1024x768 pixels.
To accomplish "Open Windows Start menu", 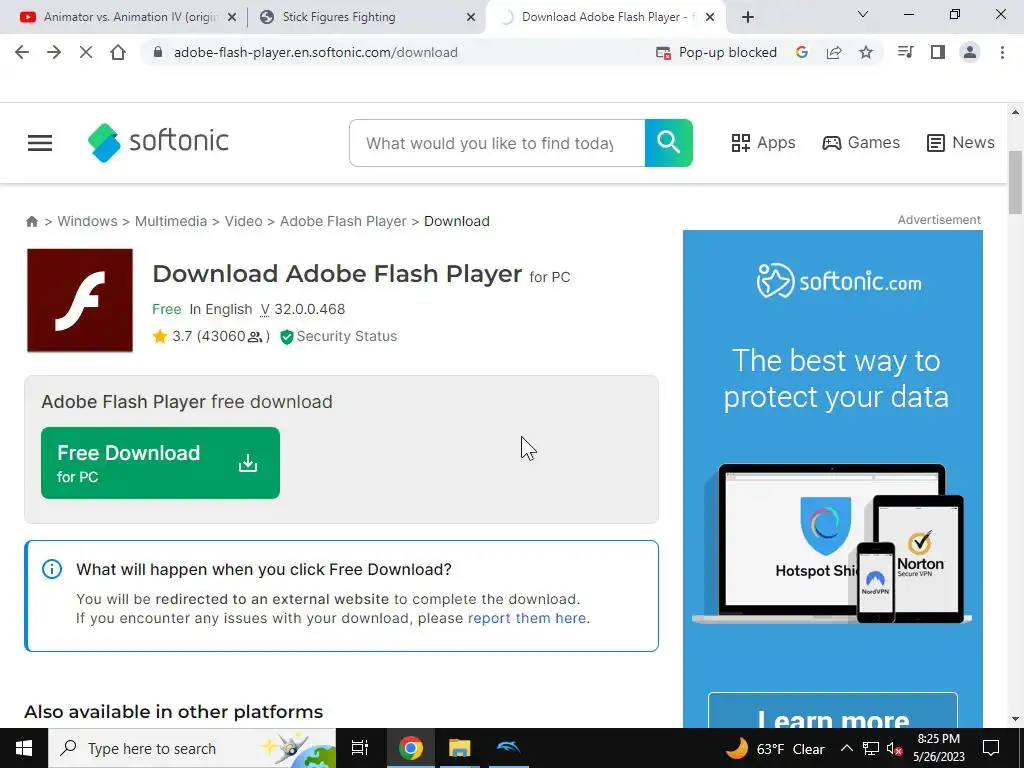I will (24, 748).
